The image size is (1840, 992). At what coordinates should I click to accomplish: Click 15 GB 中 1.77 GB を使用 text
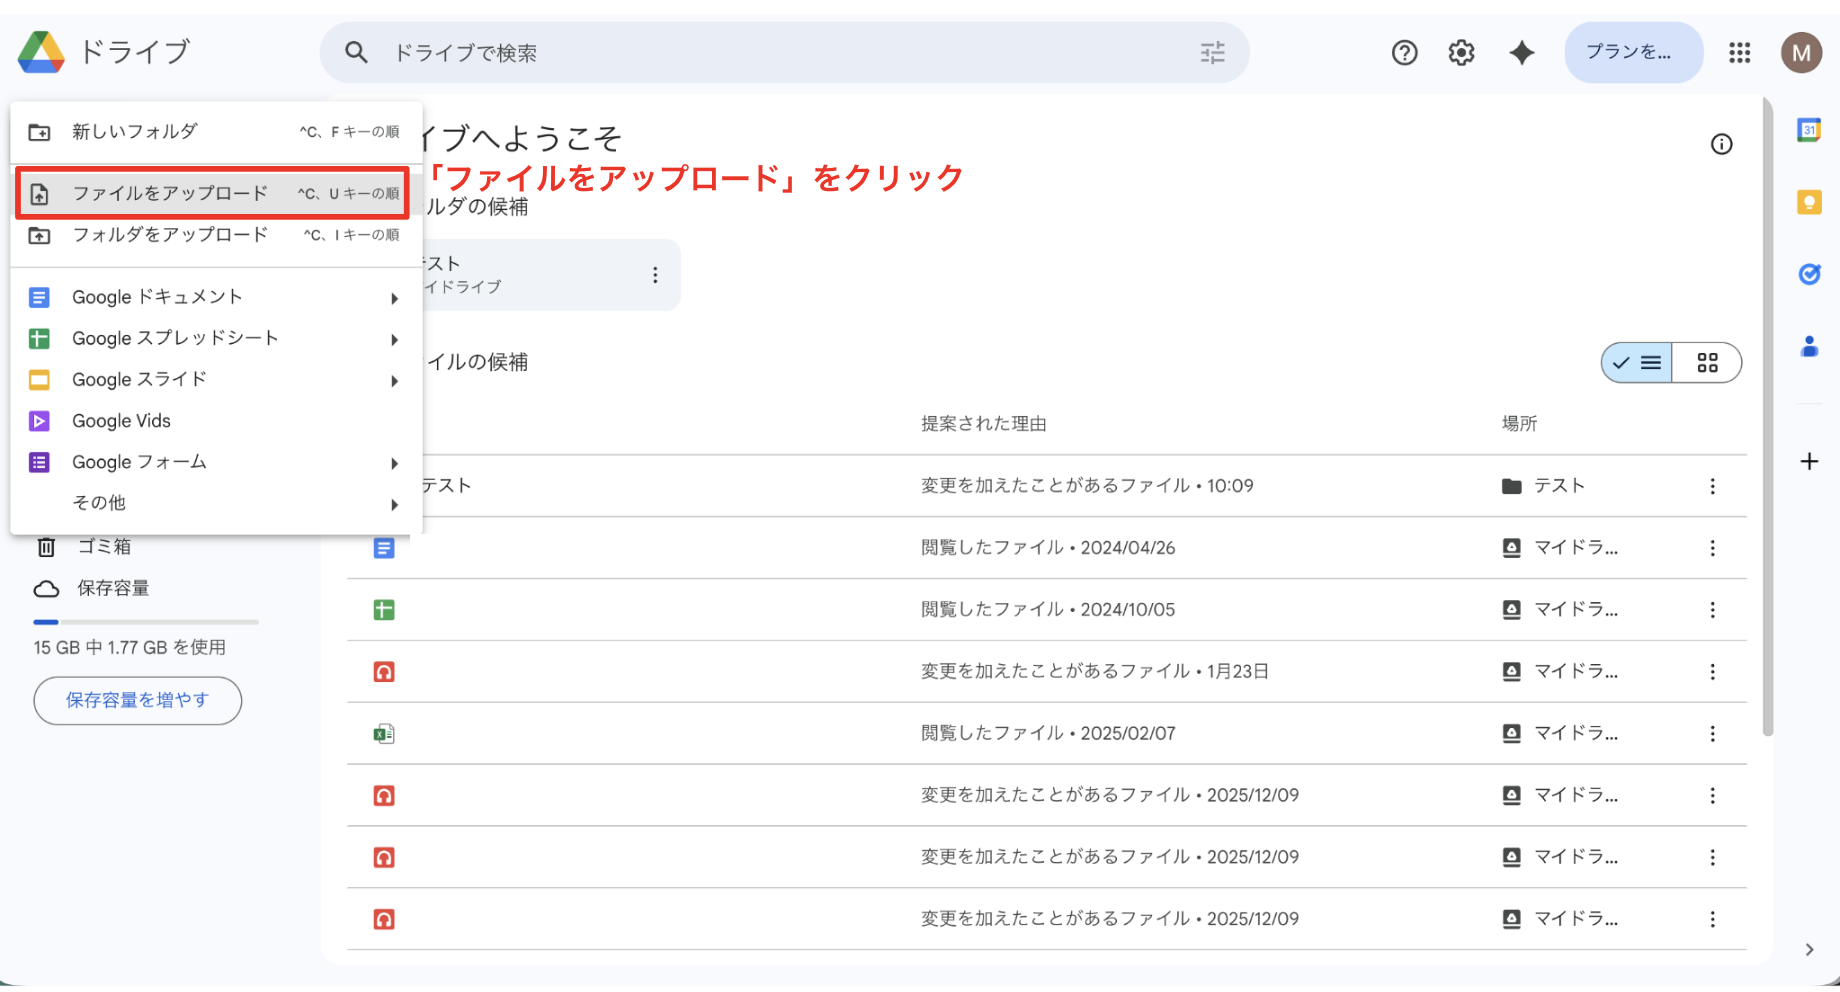130,648
